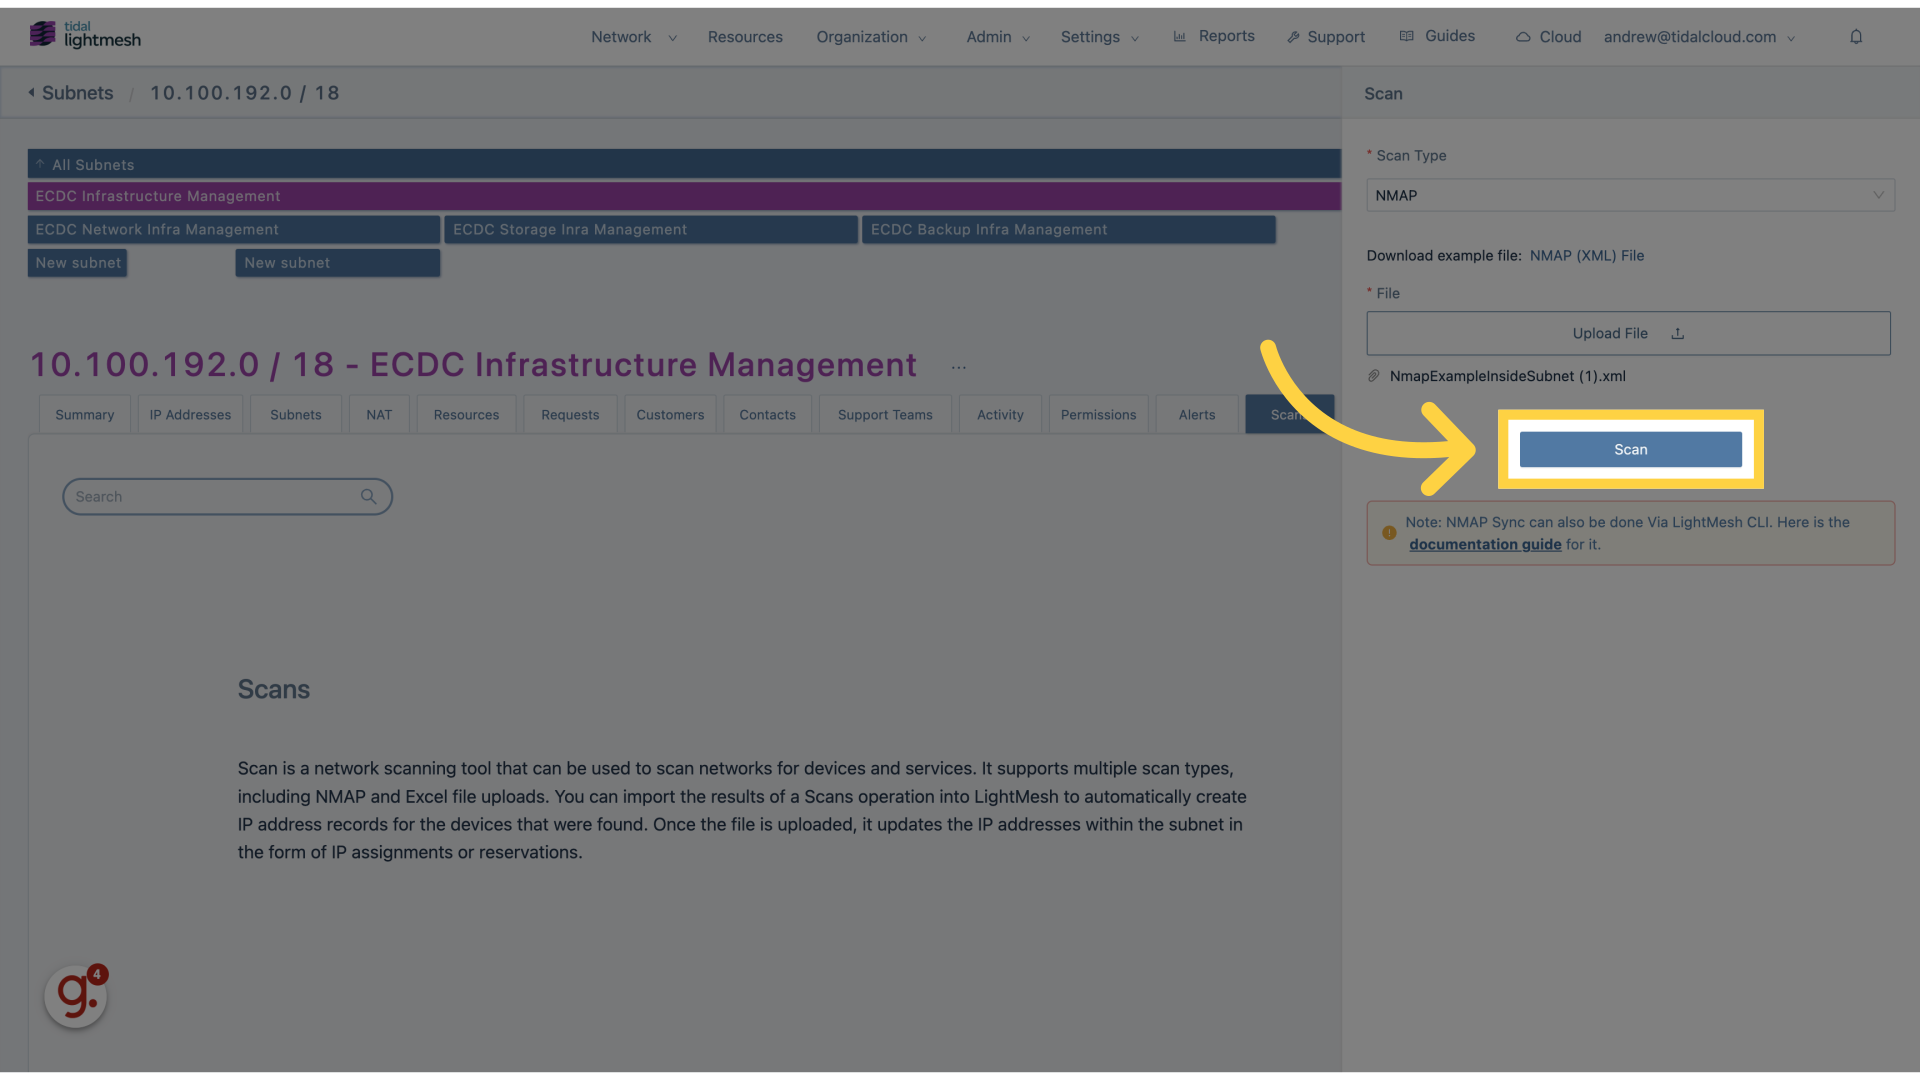Switch to the Permissions tab
1920x1080 pixels.
[1098, 415]
